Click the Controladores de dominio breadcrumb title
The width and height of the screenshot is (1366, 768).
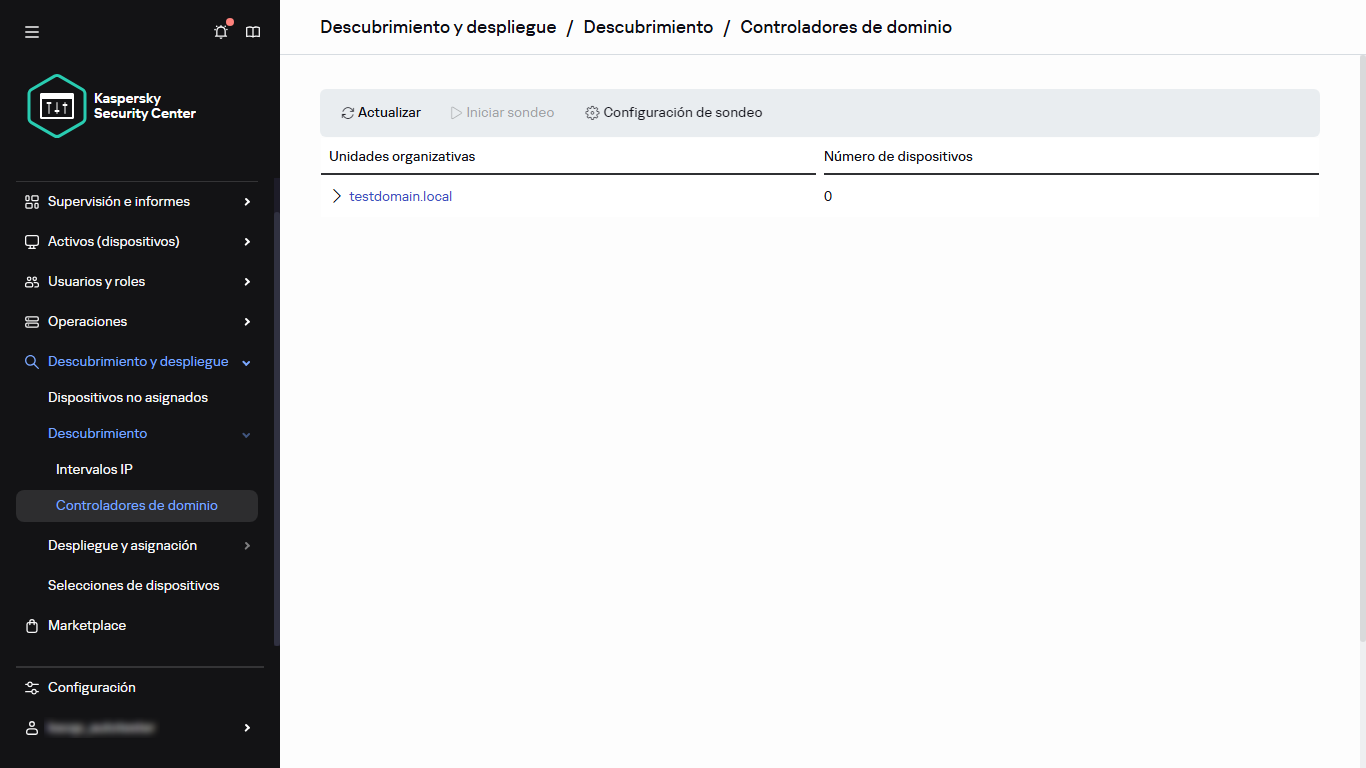[846, 27]
